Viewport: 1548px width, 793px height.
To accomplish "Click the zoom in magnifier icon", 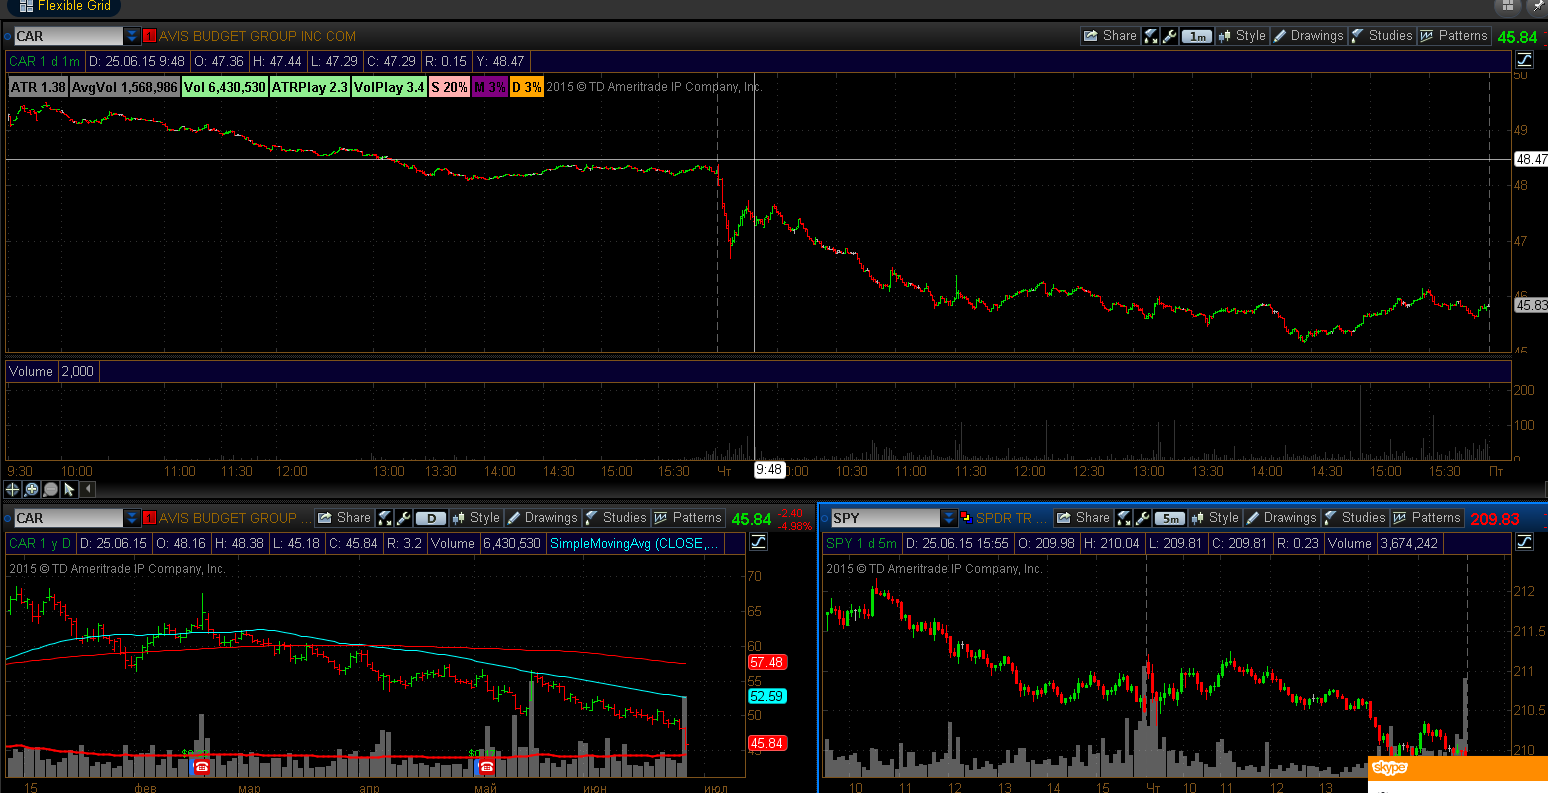I will [x=32, y=489].
